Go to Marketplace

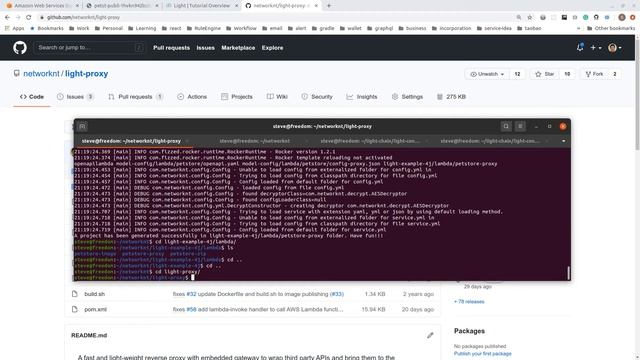238,48
